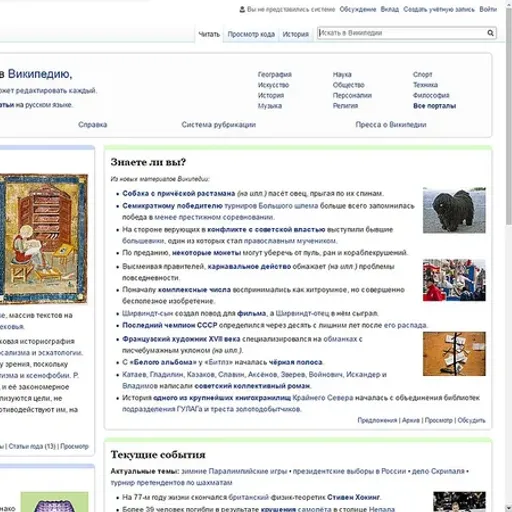The width and height of the screenshot is (512, 512).
Task: Click the search magnifier icon
Action: [x=490, y=33]
